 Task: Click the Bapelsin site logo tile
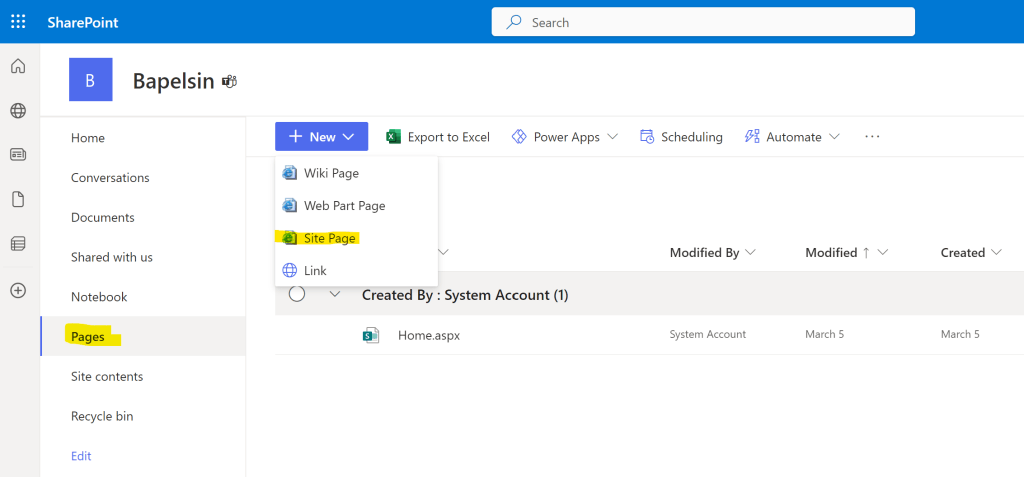tap(90, 80)
